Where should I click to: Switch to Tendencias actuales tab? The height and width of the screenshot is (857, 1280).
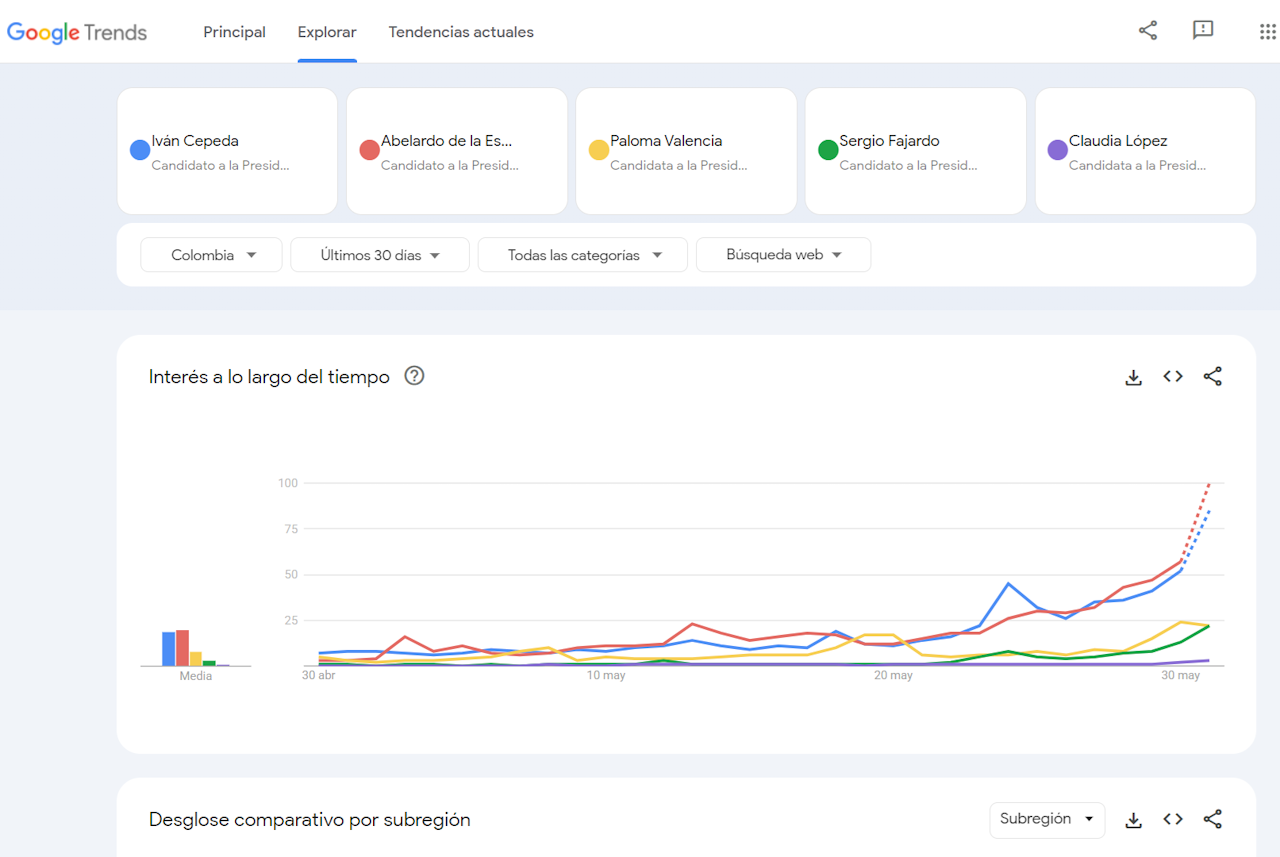coord(461,32)
